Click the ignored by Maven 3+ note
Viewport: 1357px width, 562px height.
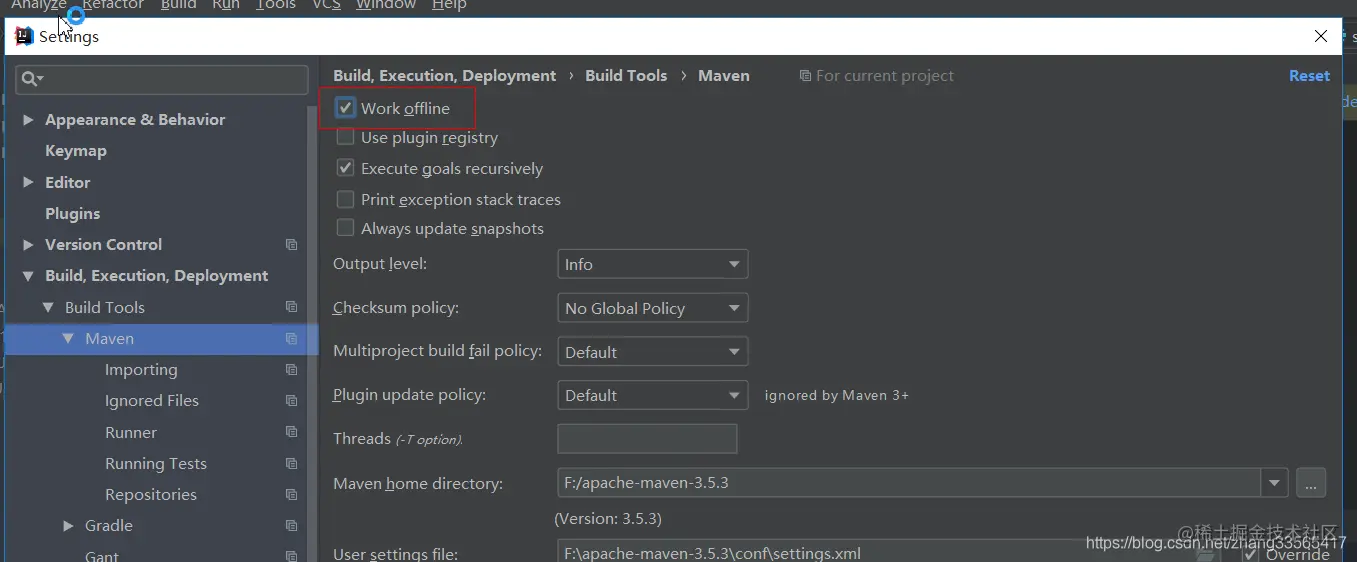coord(837,396)
